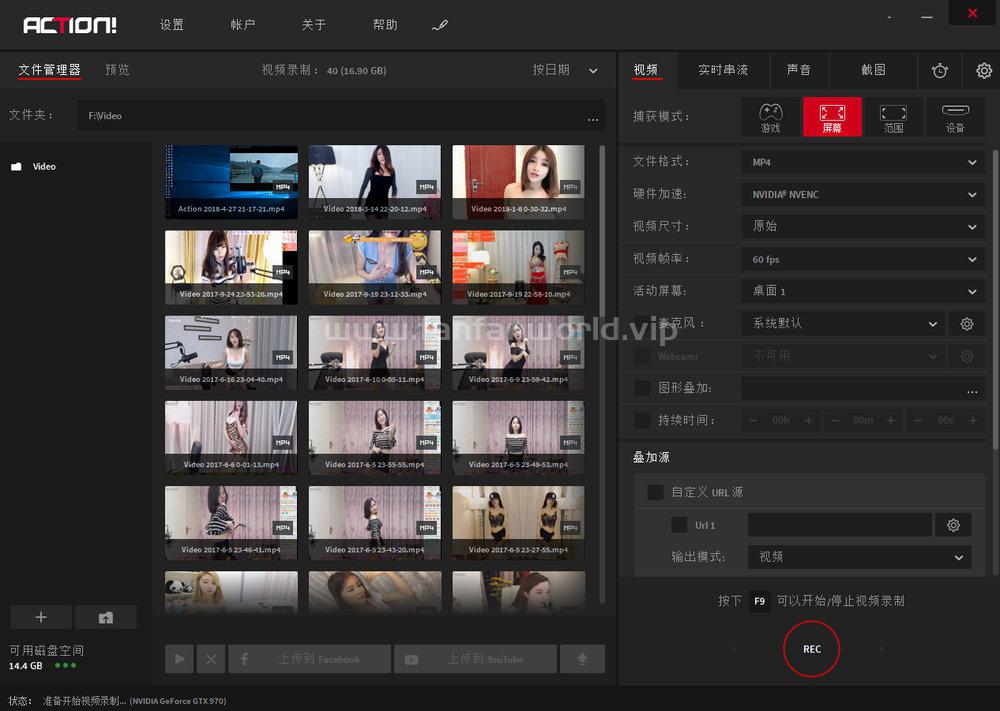The image size is (1000, 711).
Task: Switch to the screenshot tab
Action: (x=873, y=70)
